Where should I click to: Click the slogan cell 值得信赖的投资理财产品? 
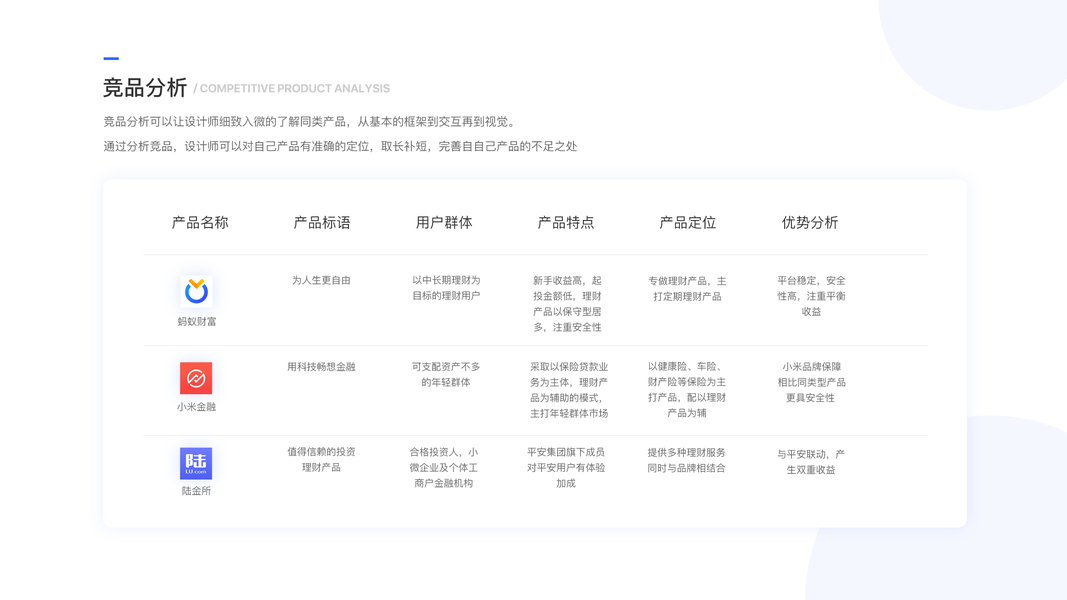pyautogui.click(x=321, y=459)
